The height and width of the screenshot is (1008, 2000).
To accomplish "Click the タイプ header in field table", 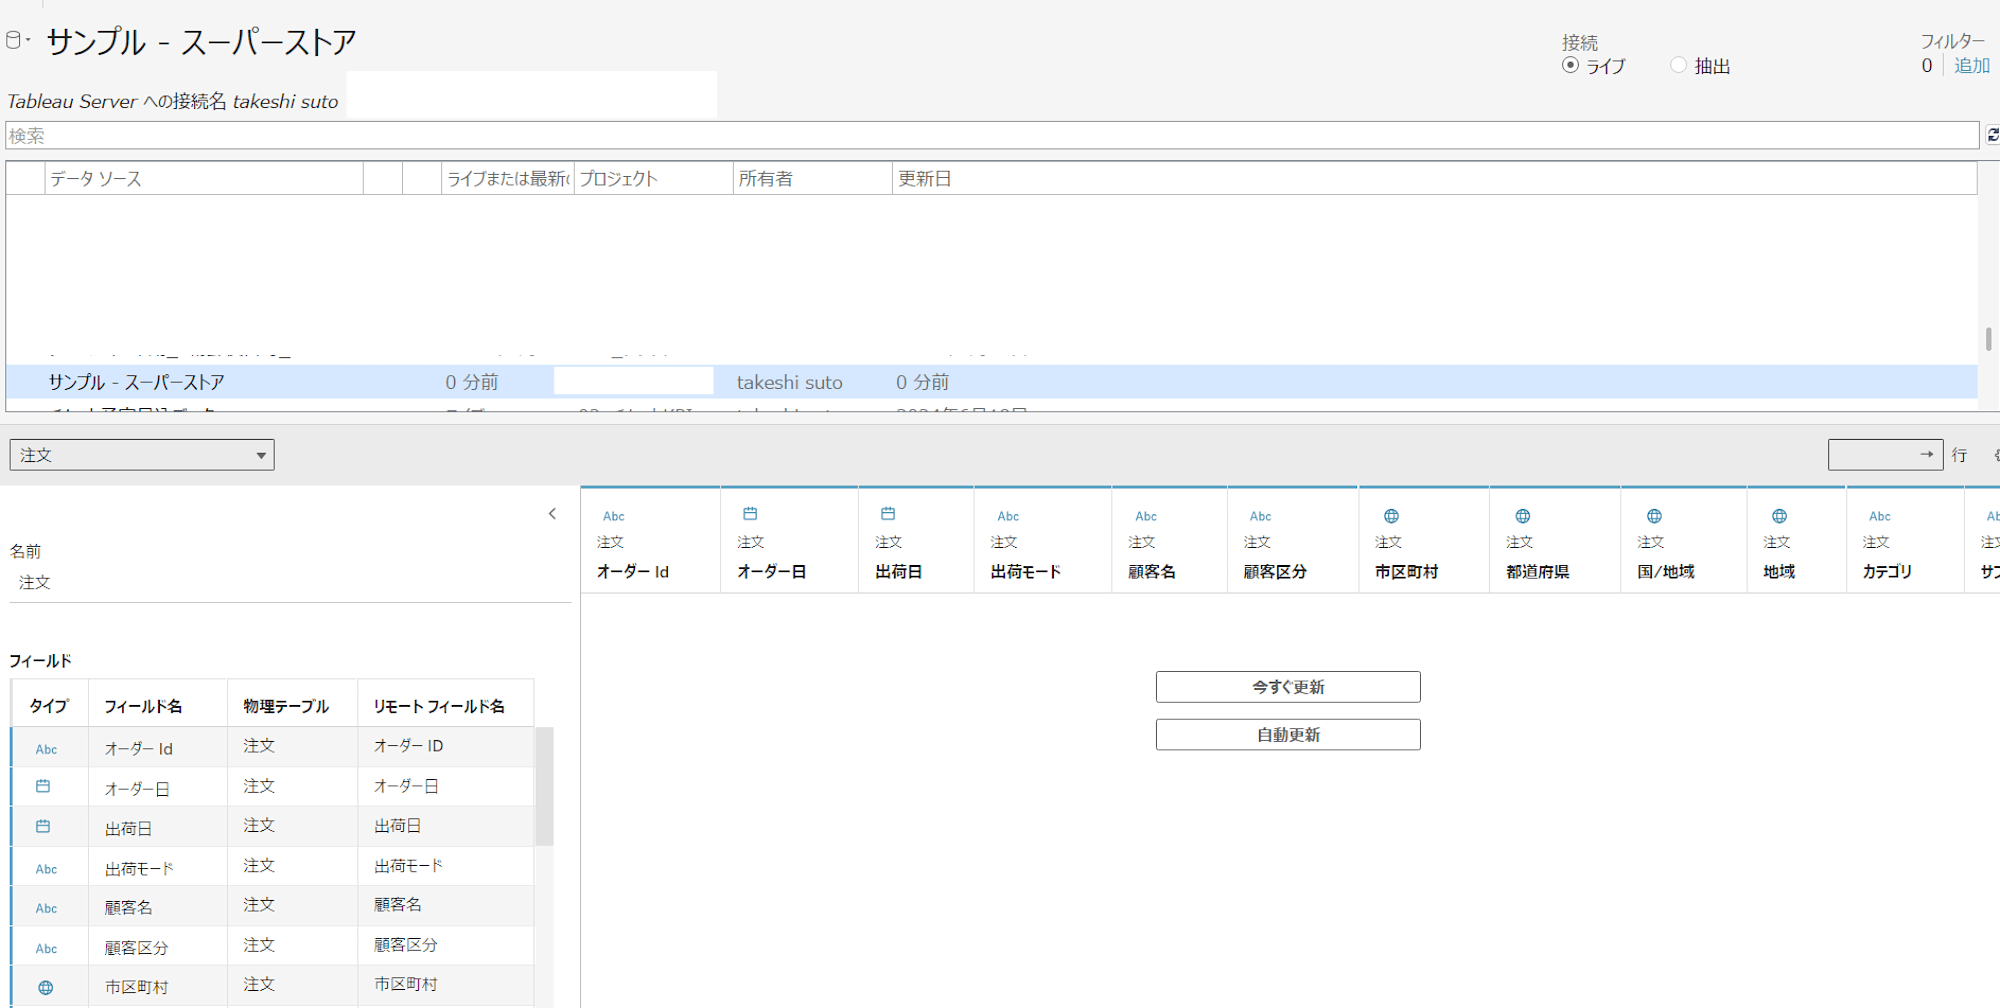I will click(x=49, y=706).
